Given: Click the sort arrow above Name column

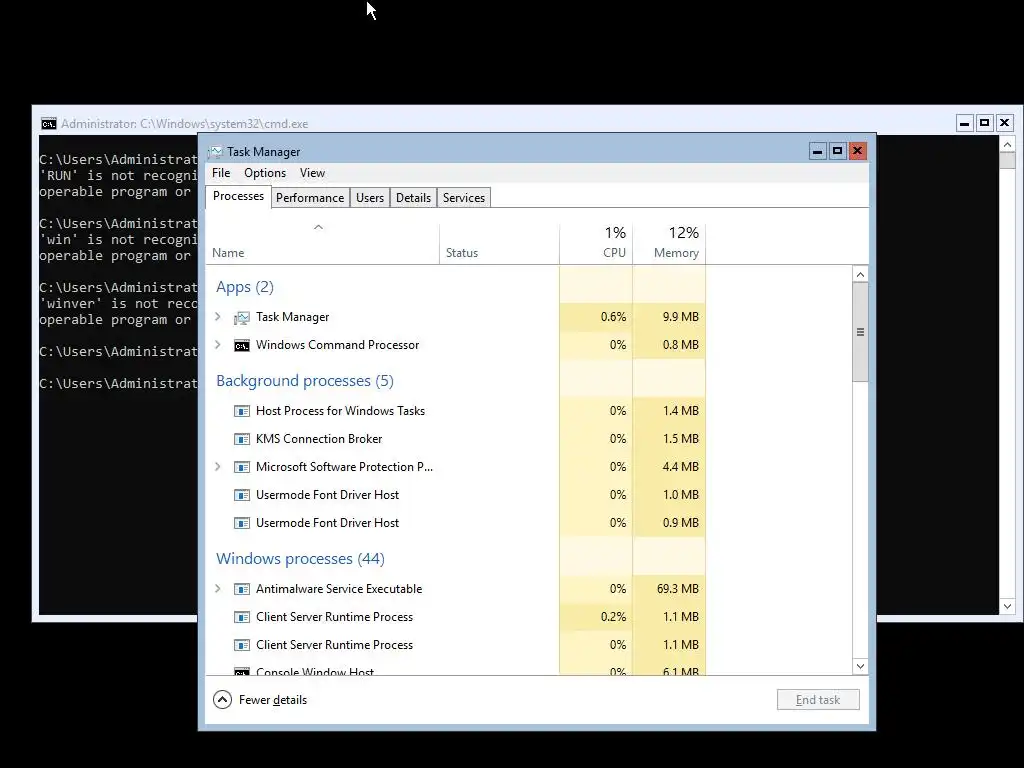Looking at the screenshot, I should coord(319,227).
